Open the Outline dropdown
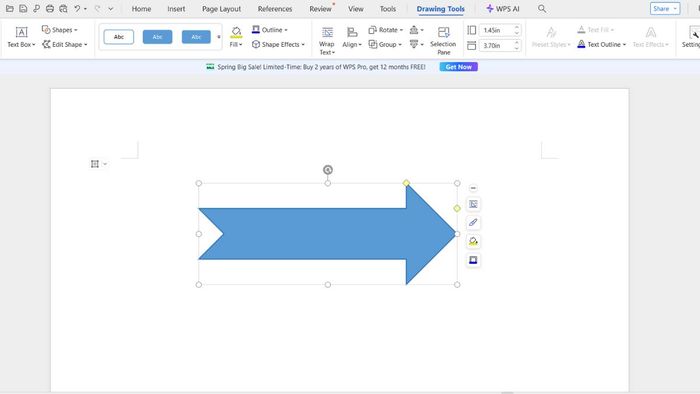The image size is (700, 394). pos(270,30)
